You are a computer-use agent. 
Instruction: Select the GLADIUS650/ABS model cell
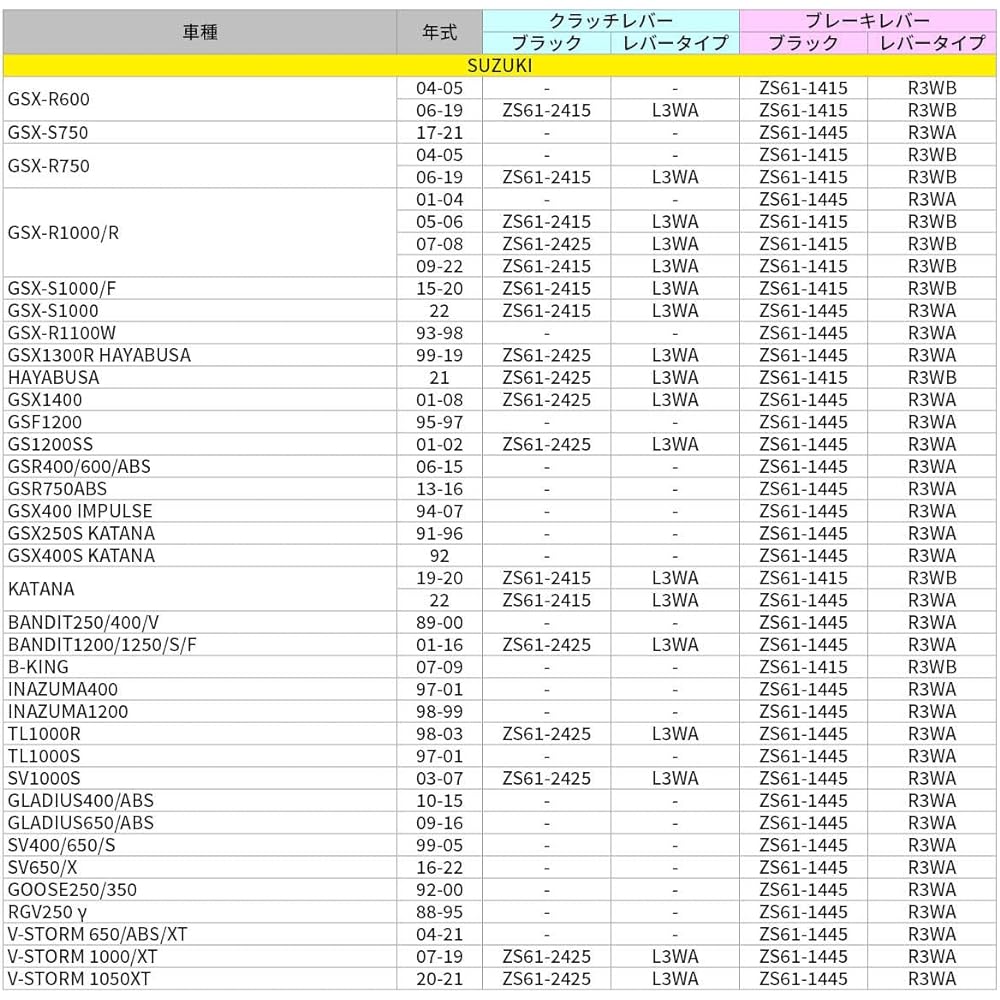200,823
